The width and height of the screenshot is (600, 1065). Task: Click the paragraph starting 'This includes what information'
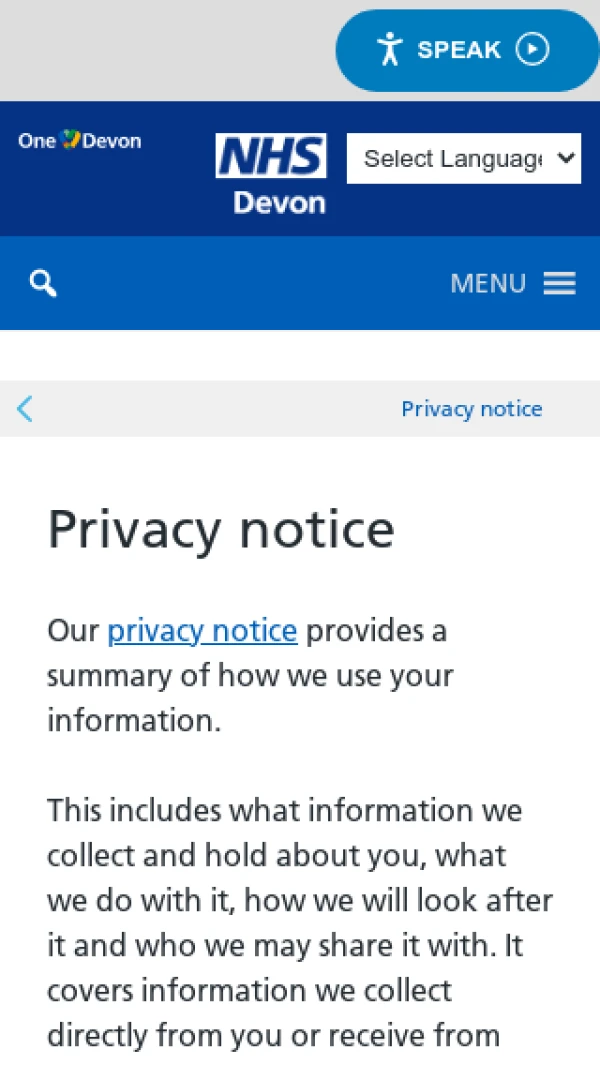tap(285, 810)
